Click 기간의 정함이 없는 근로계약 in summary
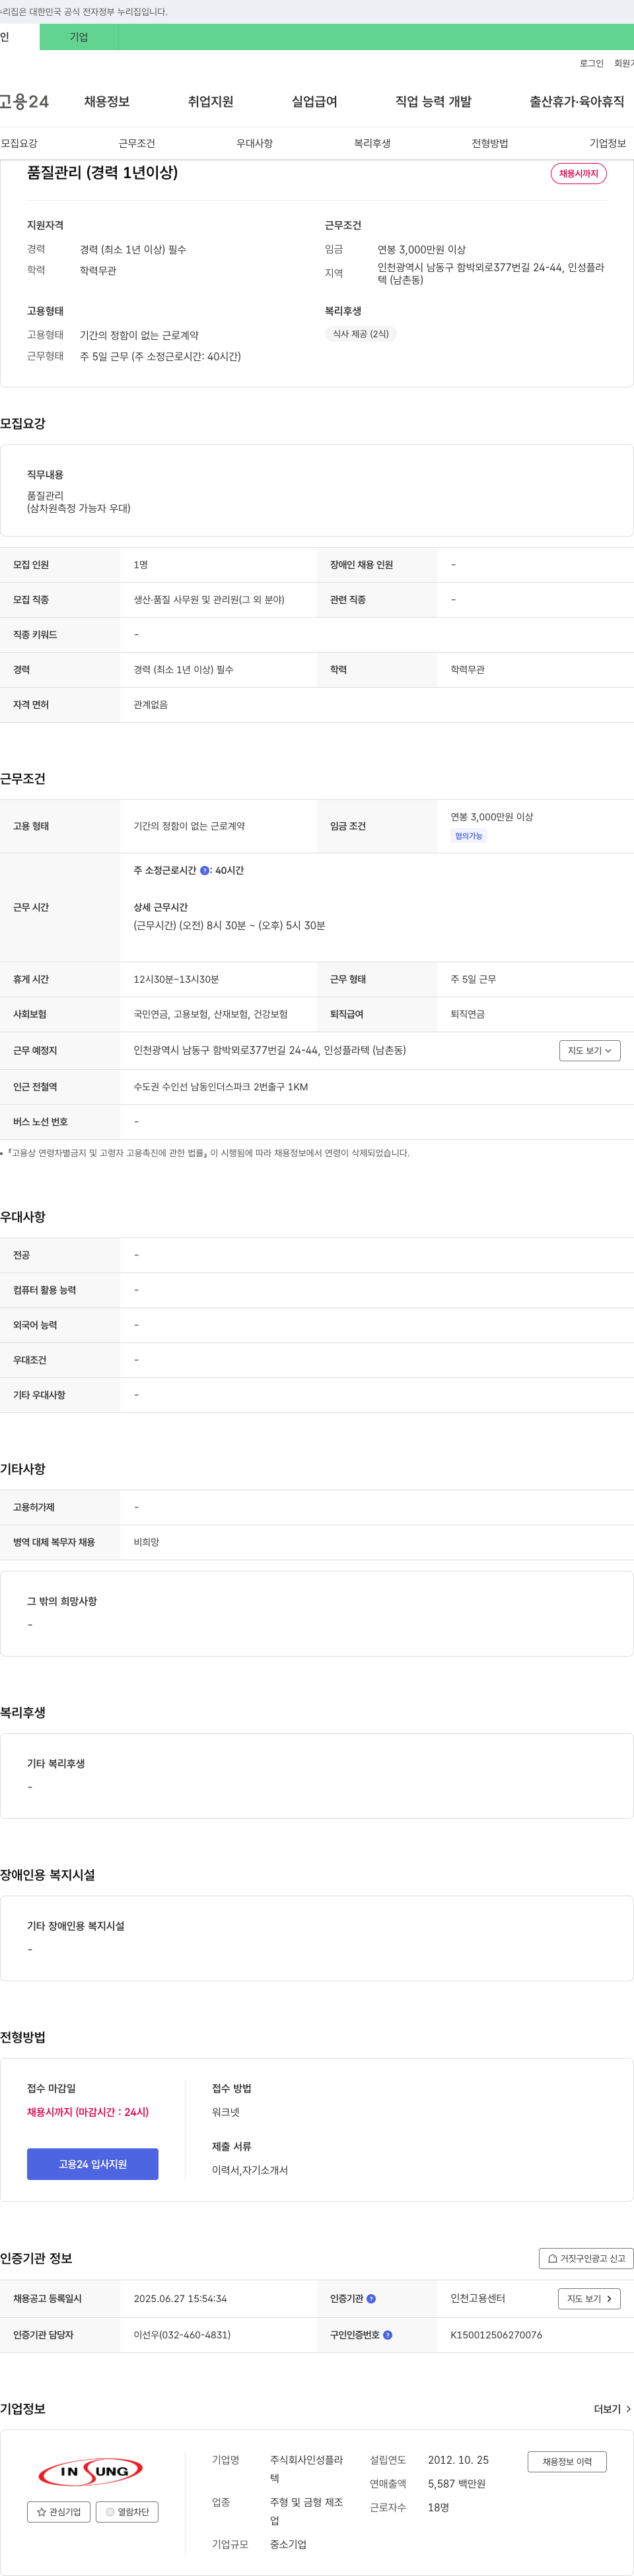634x2576 pixels. click(139, 335)
